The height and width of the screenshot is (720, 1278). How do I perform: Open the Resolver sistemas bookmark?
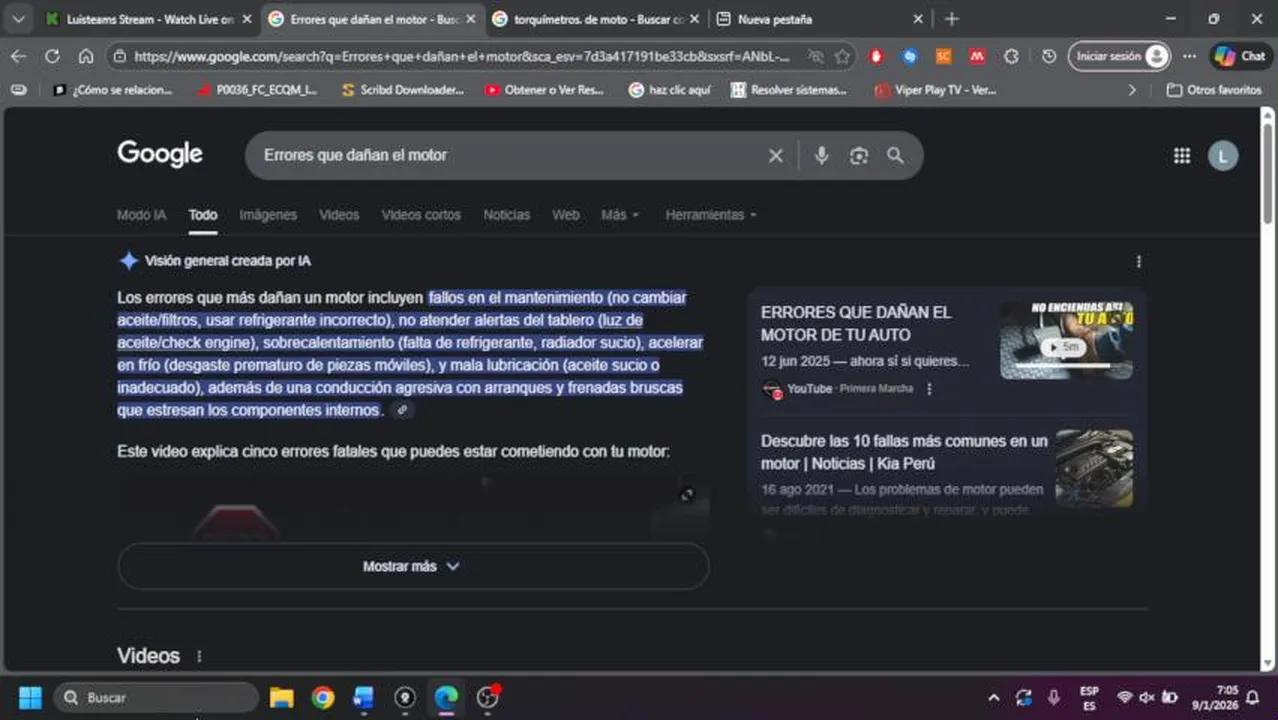pos(789,90)
